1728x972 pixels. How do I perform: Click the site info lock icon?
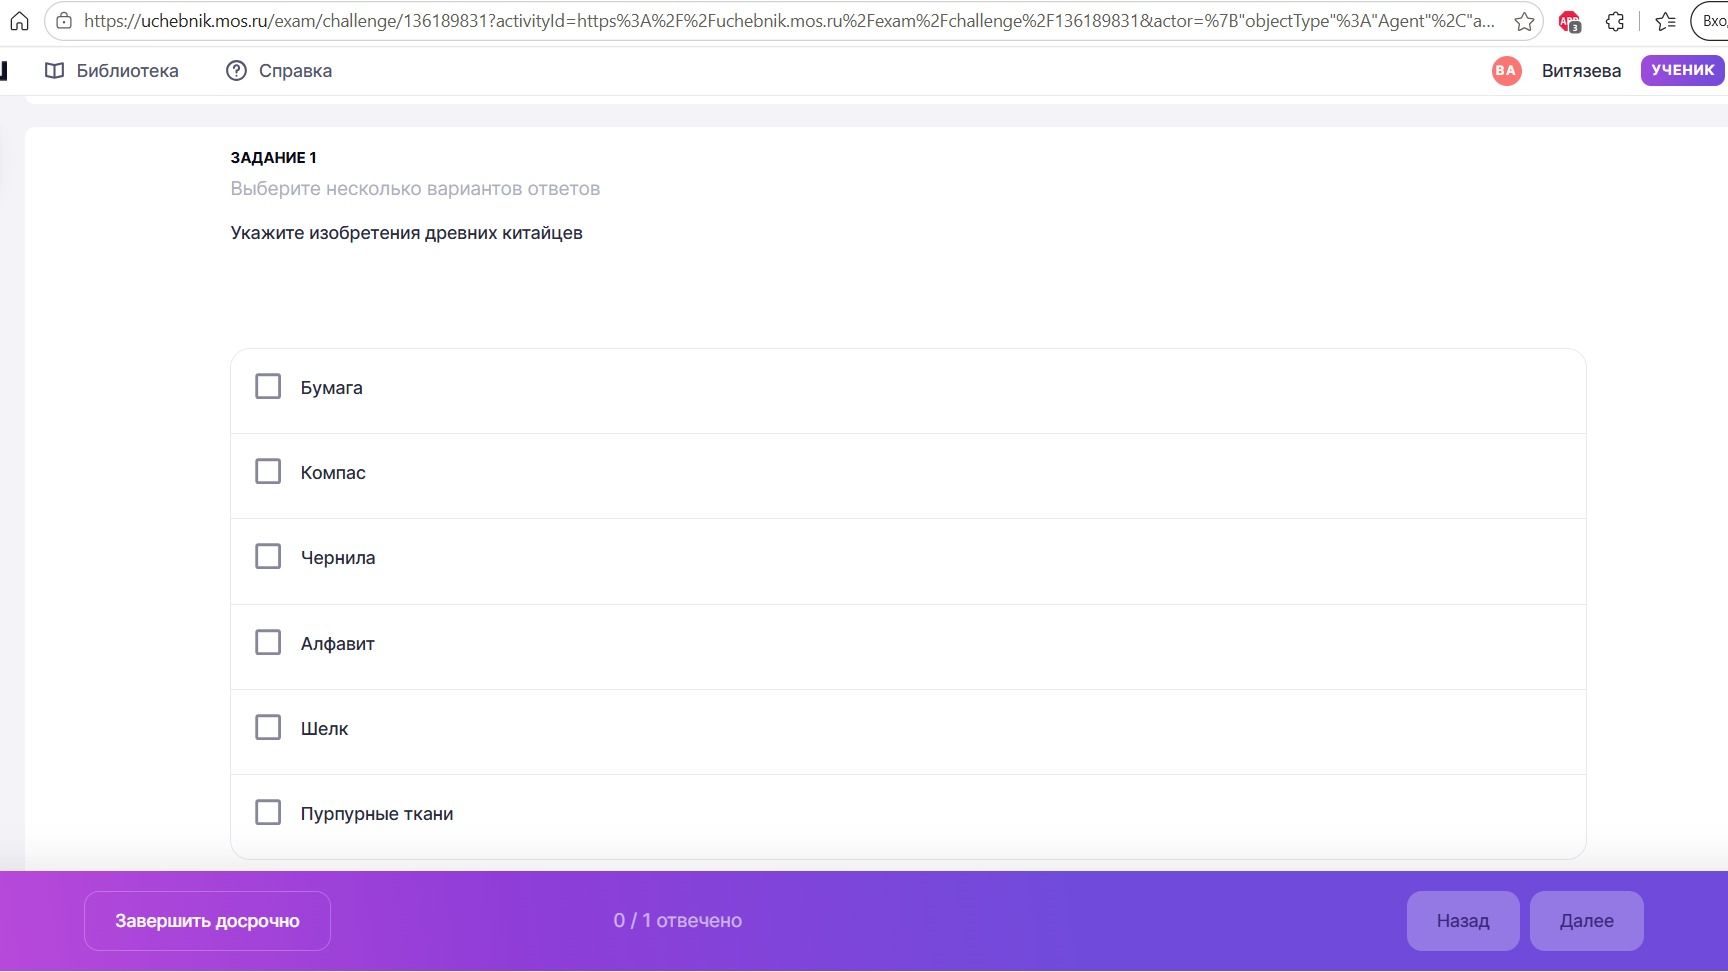[x=64, y=21]
